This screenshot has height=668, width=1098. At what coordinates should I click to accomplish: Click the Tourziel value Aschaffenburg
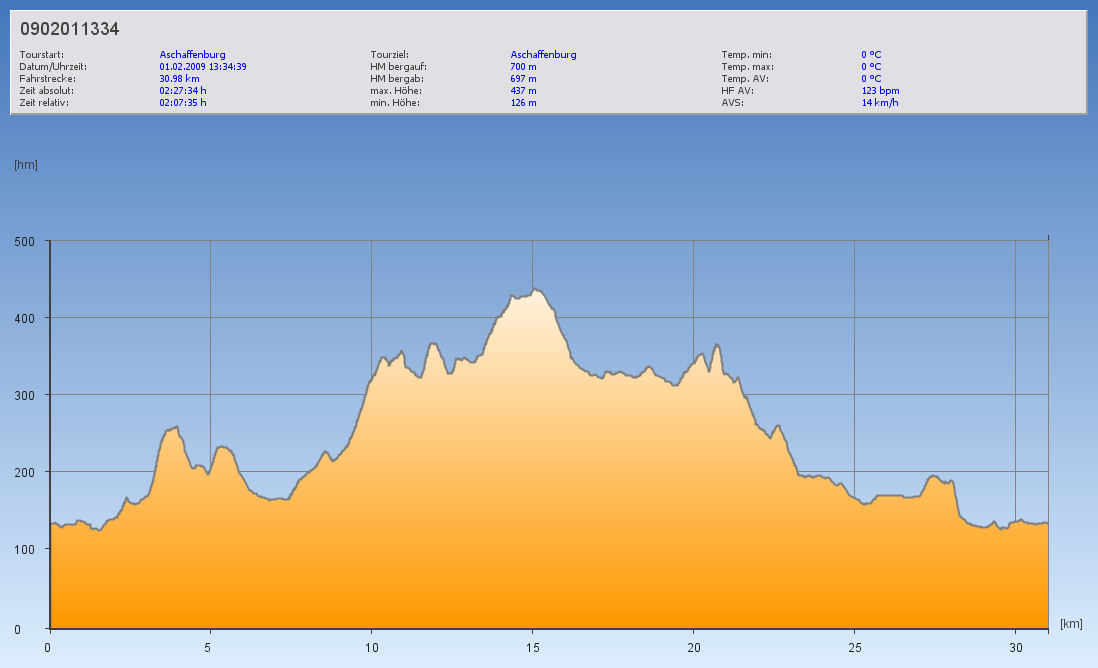click(543, 55)
